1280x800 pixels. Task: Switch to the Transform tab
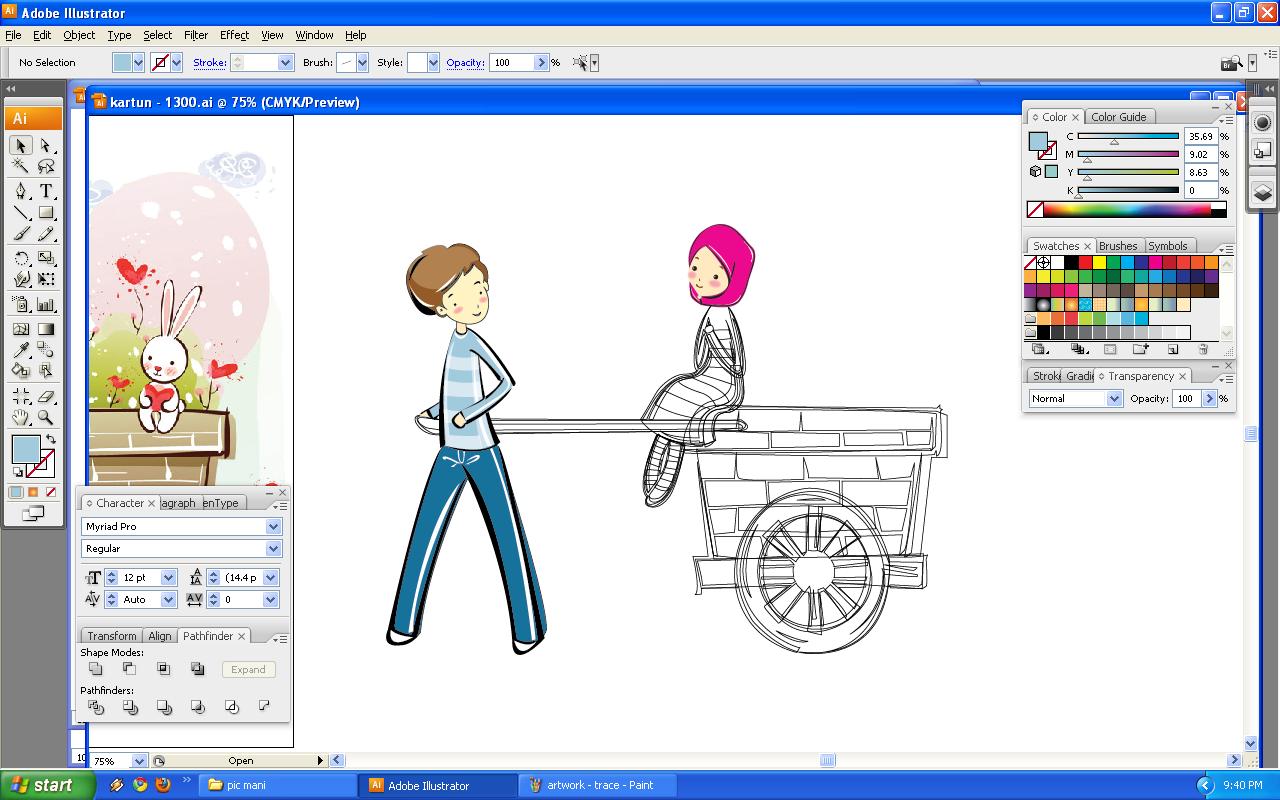tap(111, 636)
